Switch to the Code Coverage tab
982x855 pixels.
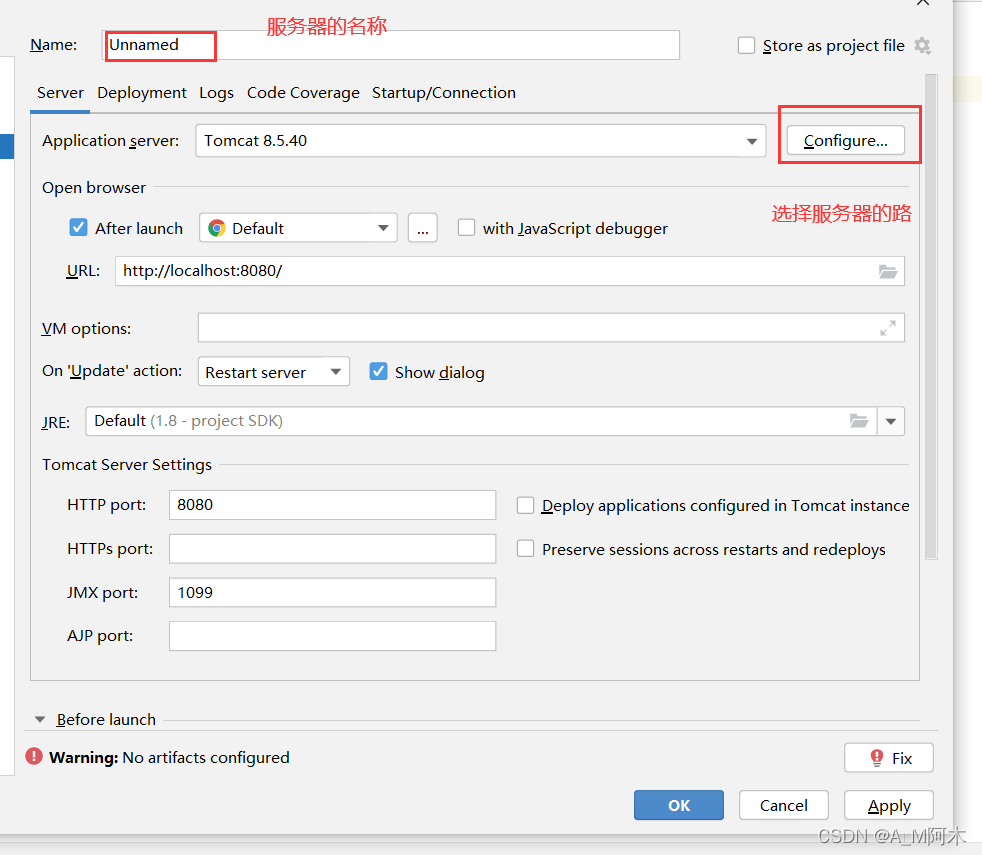pyautogui.click(x=303, y=93)
